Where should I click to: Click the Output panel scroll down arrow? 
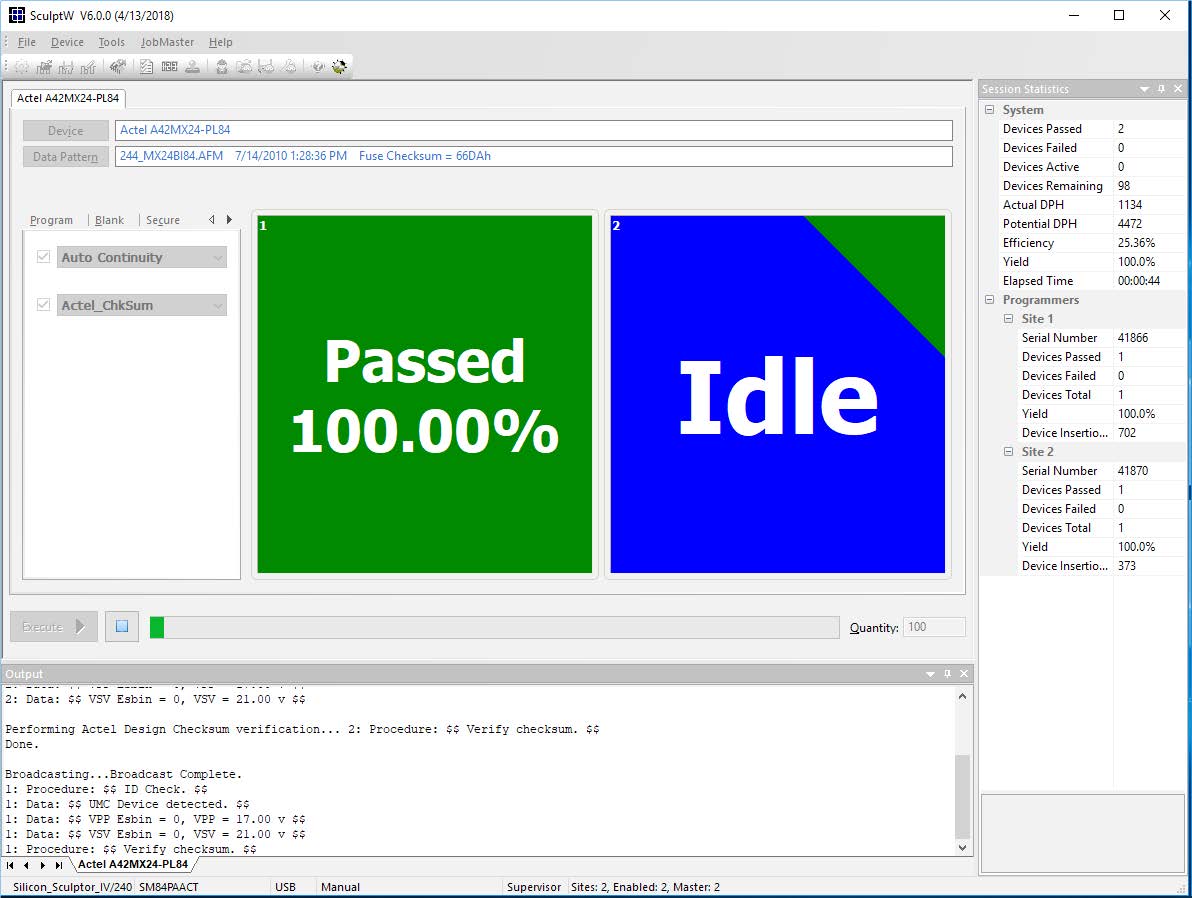click(x=962, y=847)
